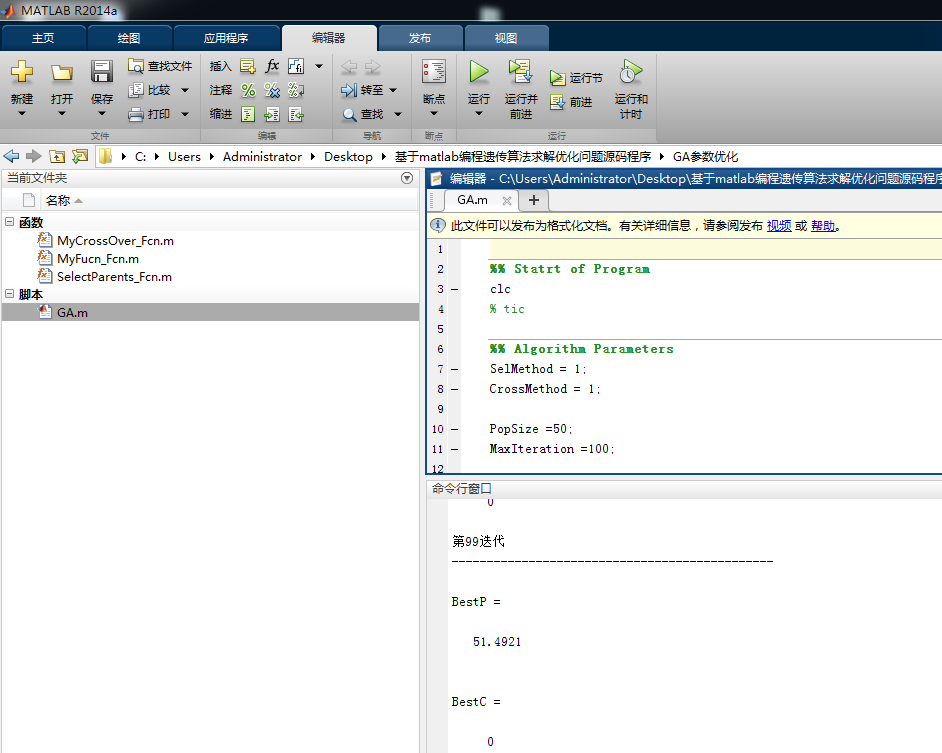
Task: Click the comment (%) icon
Action: 248,90
